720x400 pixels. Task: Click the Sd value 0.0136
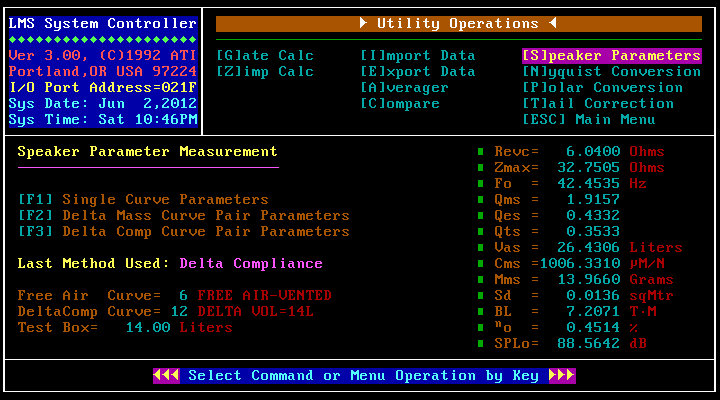pos(593,296)
